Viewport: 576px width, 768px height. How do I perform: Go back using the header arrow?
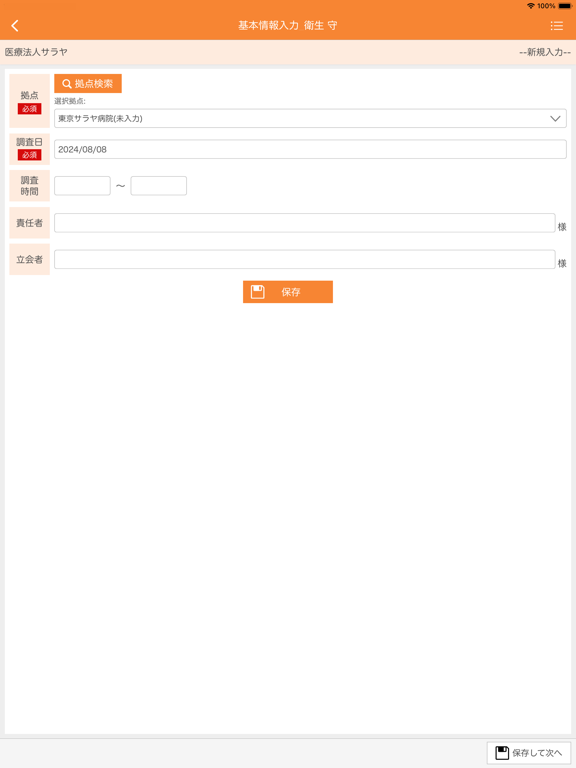tap(15, 25)
